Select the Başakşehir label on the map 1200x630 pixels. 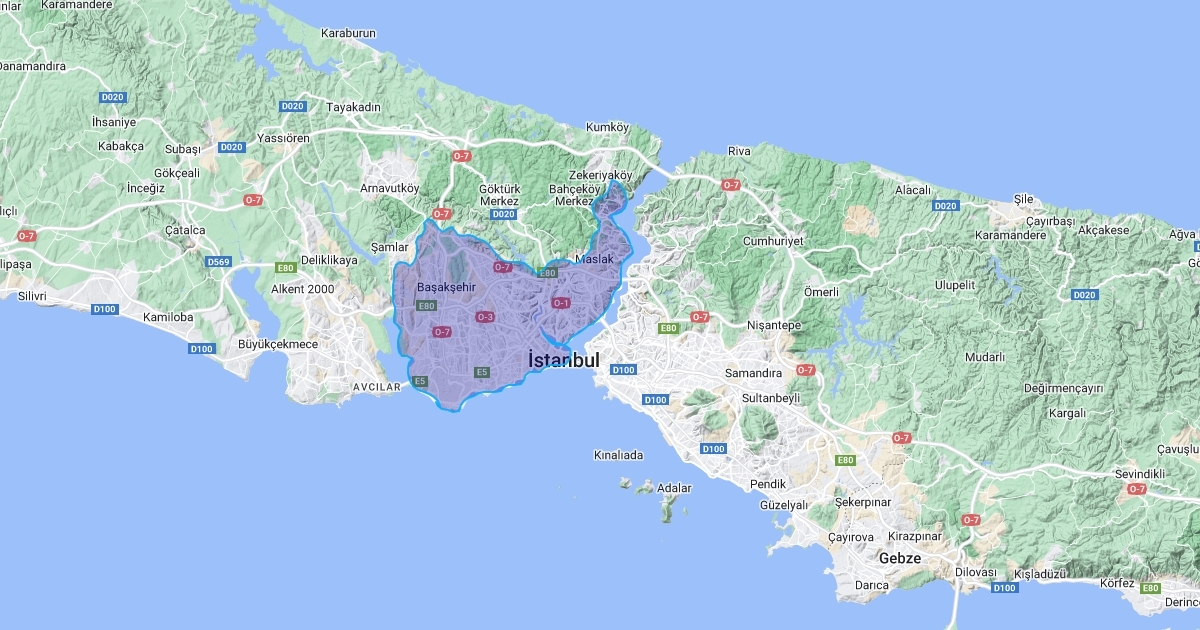[445, 287]
